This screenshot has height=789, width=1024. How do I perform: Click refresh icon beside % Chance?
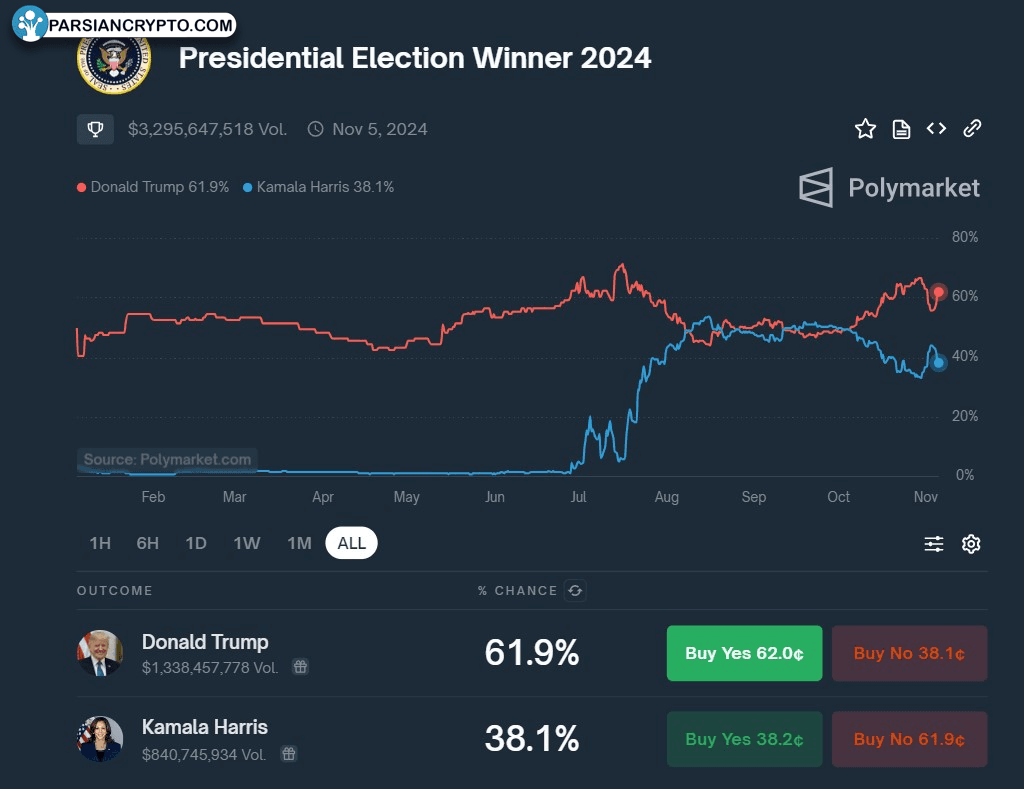[575, 591]
